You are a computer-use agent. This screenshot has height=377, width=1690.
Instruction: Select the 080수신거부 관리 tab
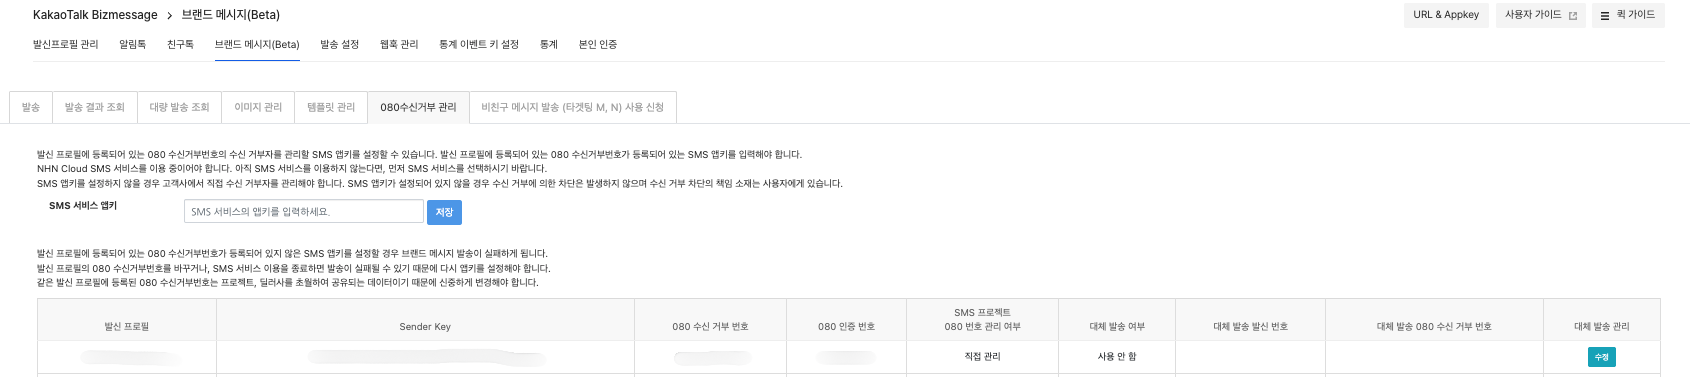point(418,107)
